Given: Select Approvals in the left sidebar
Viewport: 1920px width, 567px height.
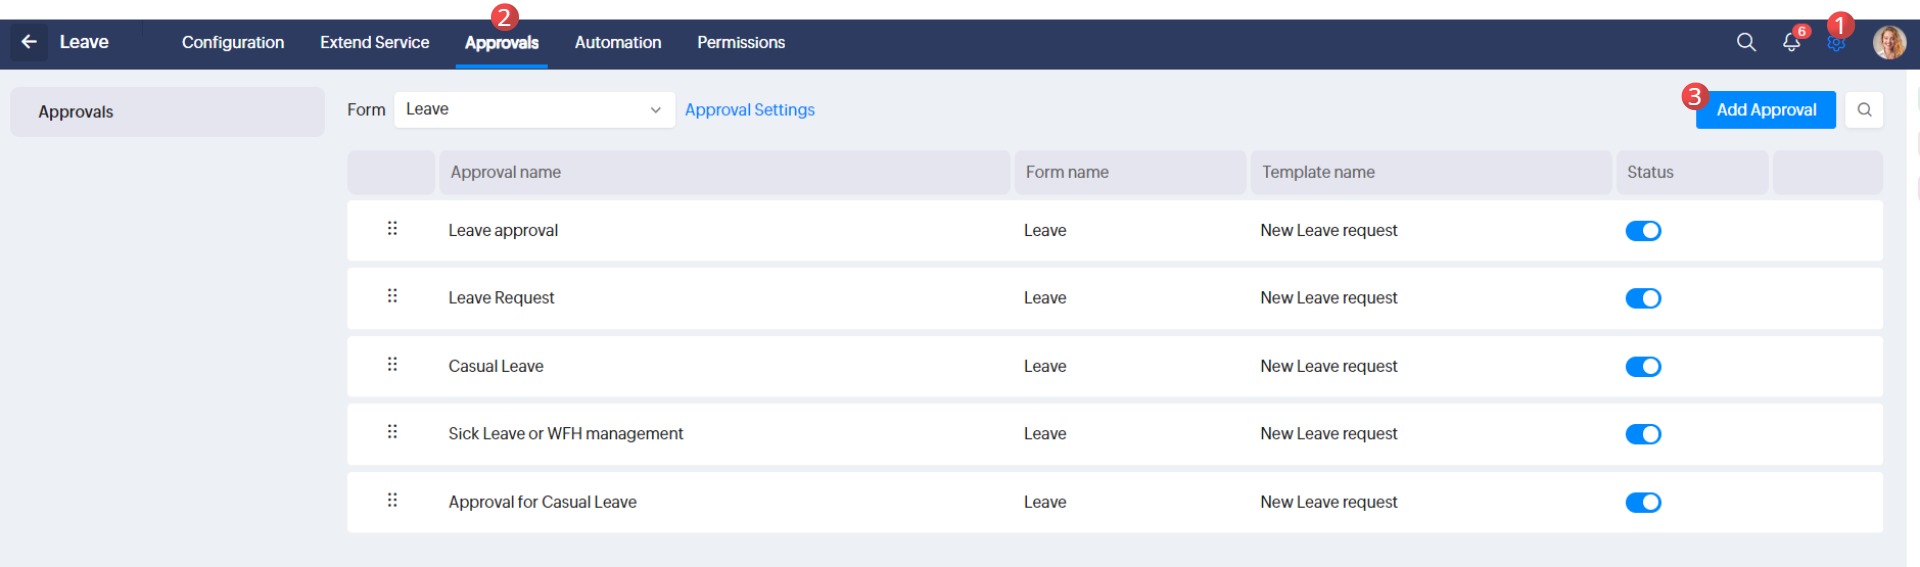Looking at the screenshot, I should pos(167,112).
